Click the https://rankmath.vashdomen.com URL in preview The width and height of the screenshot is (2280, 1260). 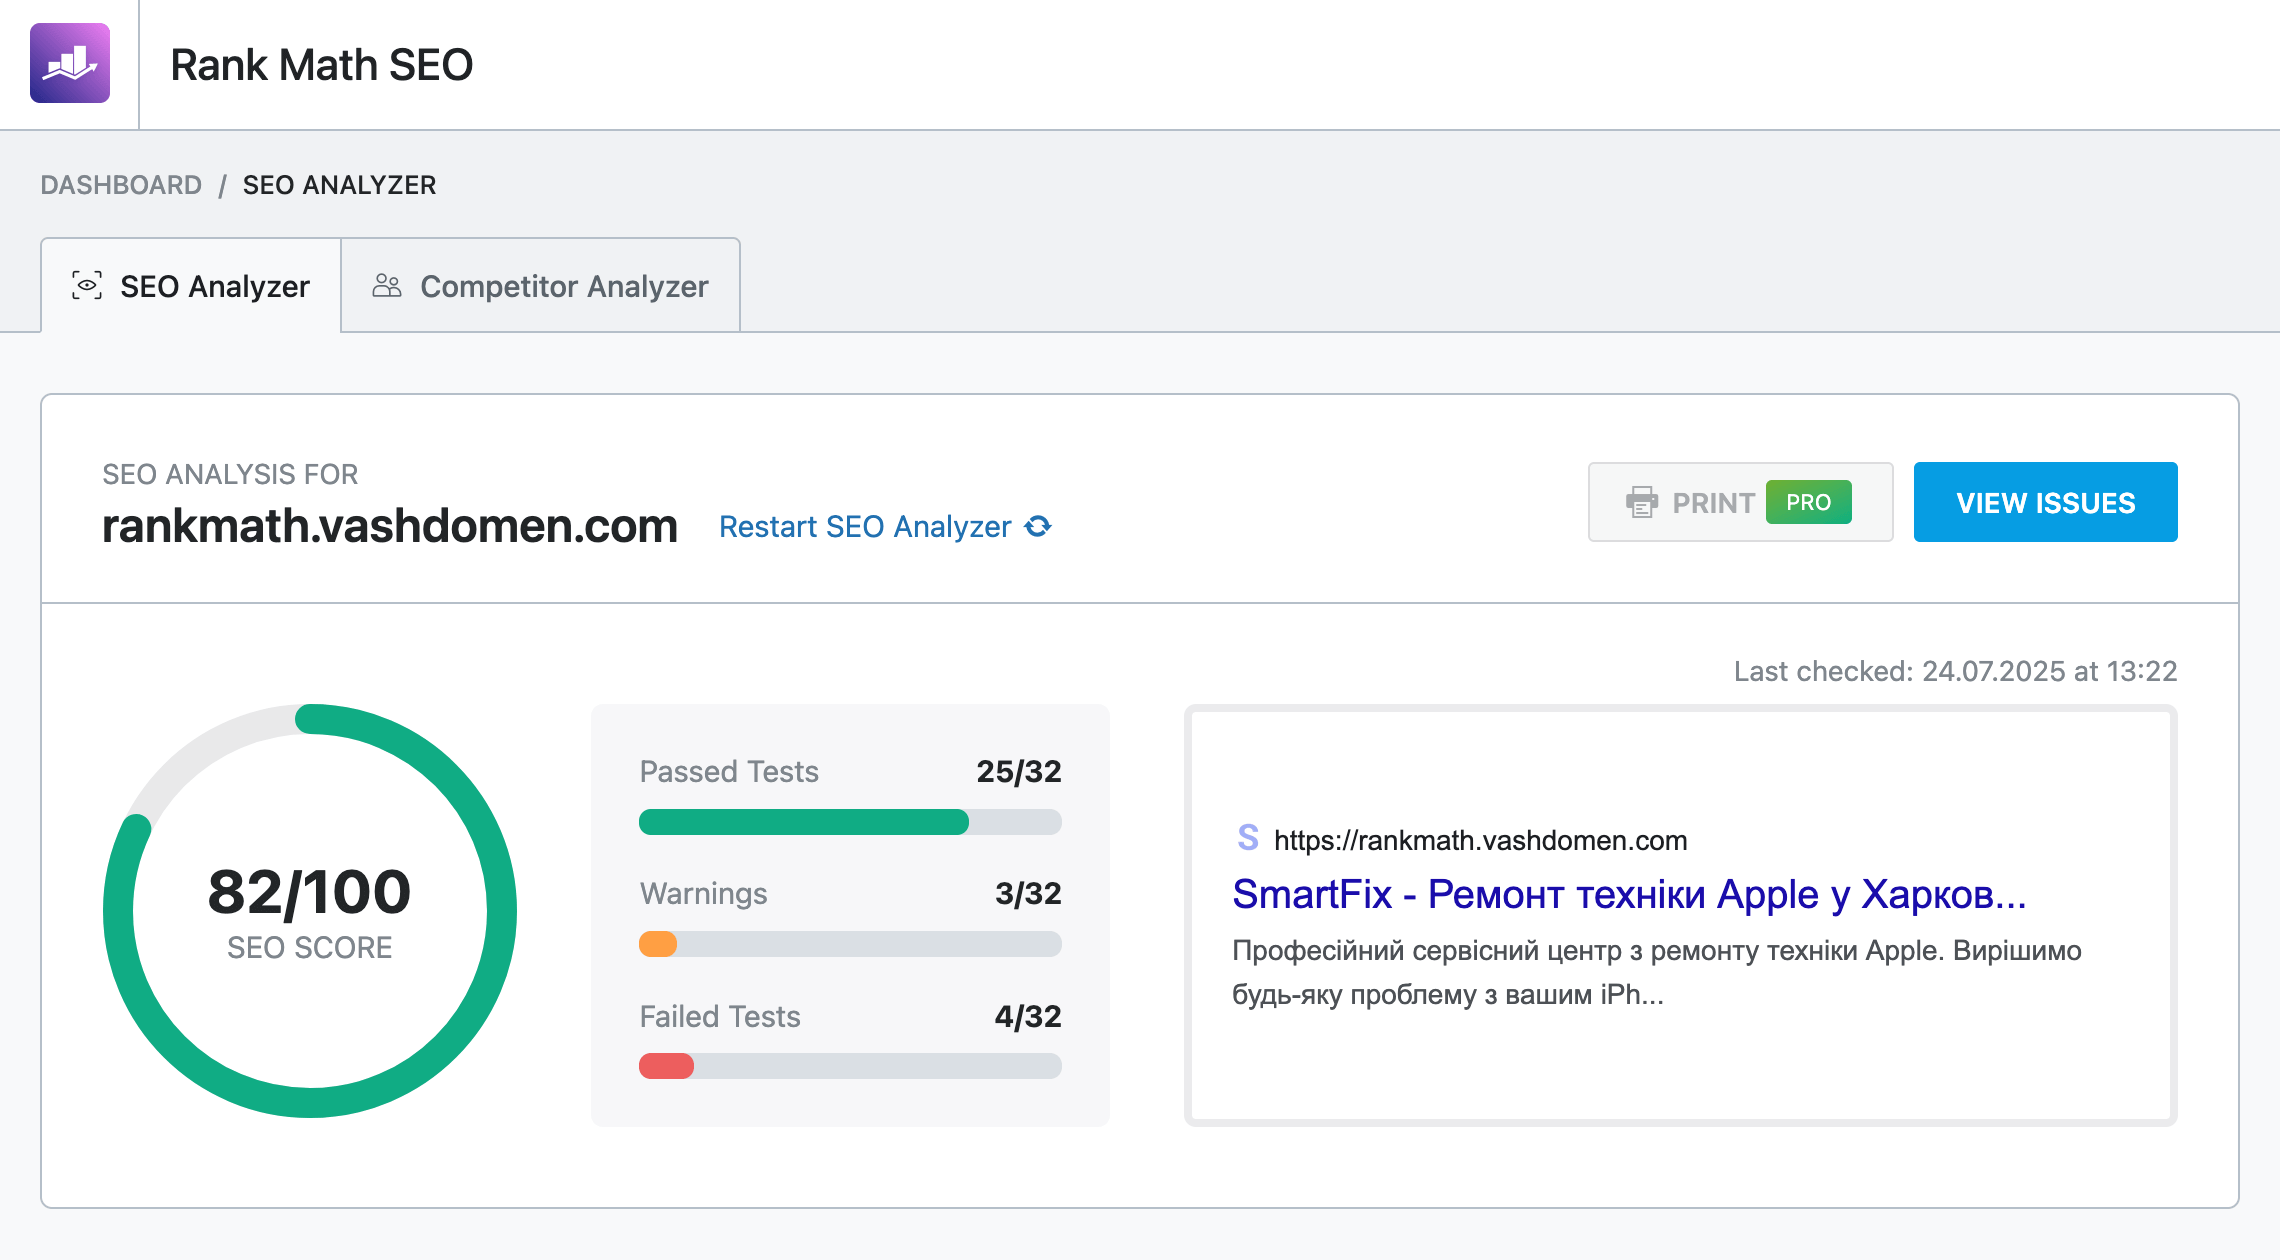[x=1480, y=840]
